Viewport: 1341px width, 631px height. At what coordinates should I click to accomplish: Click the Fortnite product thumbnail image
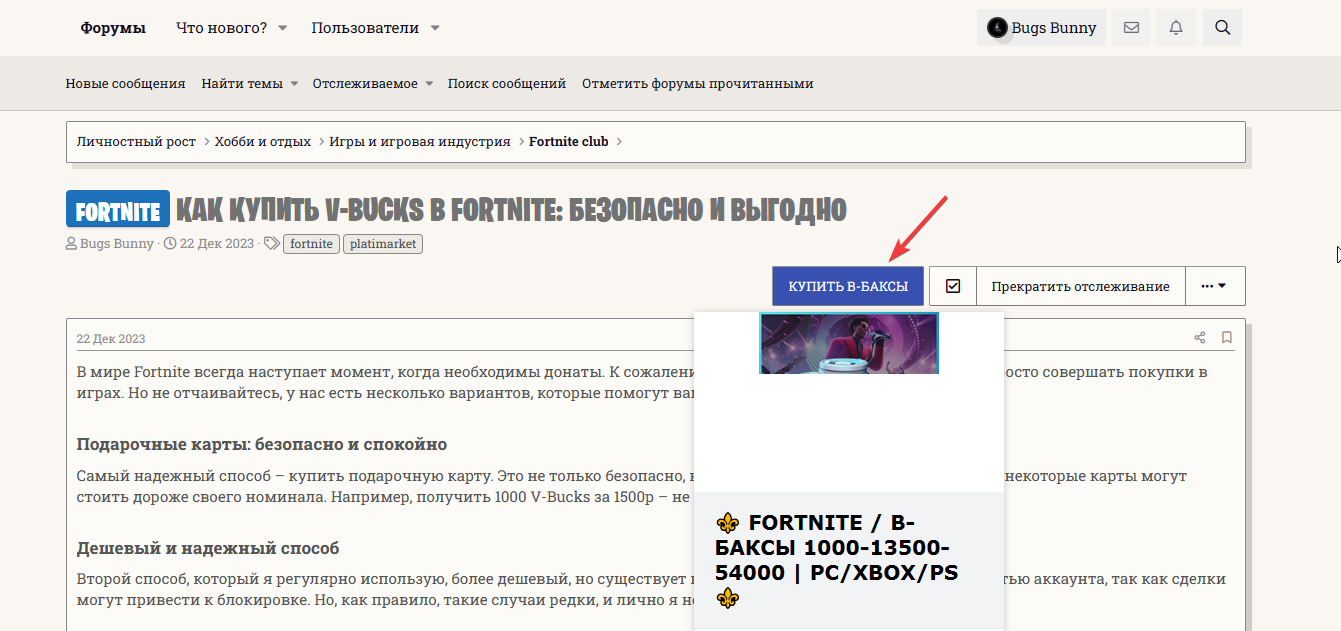[x=849, y=343]
